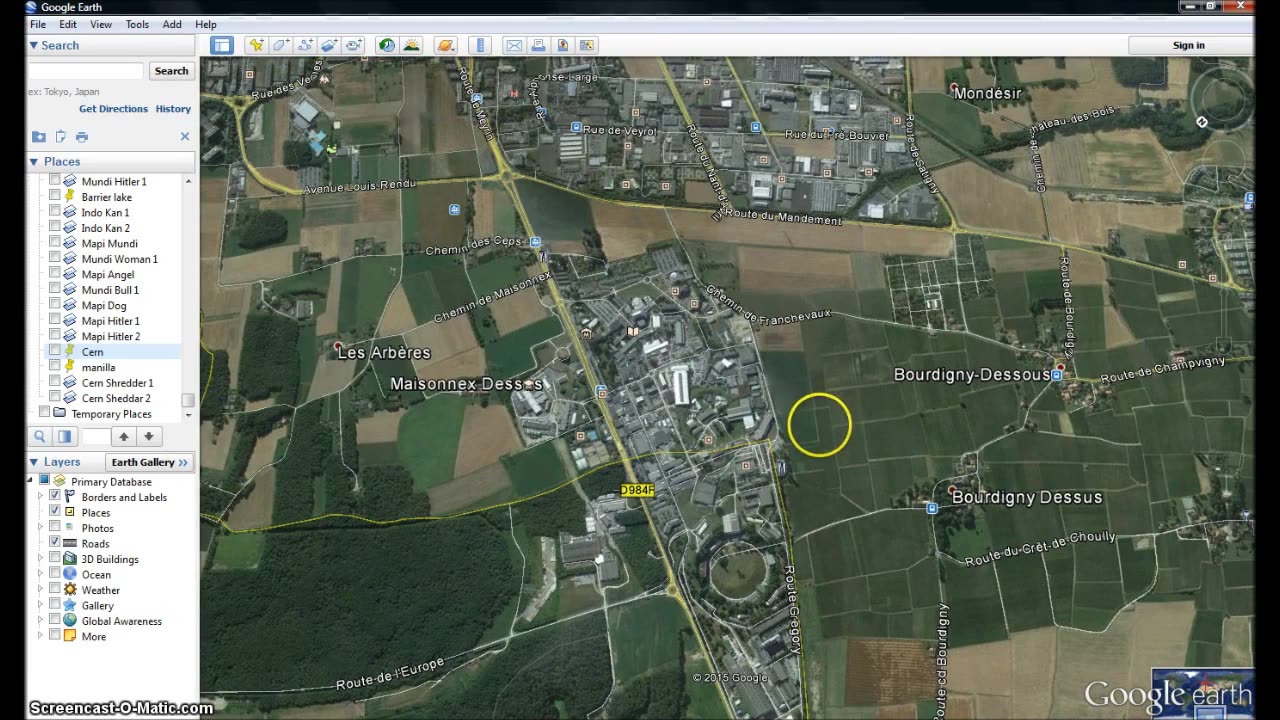
Task: Click the Cern placemark pushpin icon
Action: point(70,352)
